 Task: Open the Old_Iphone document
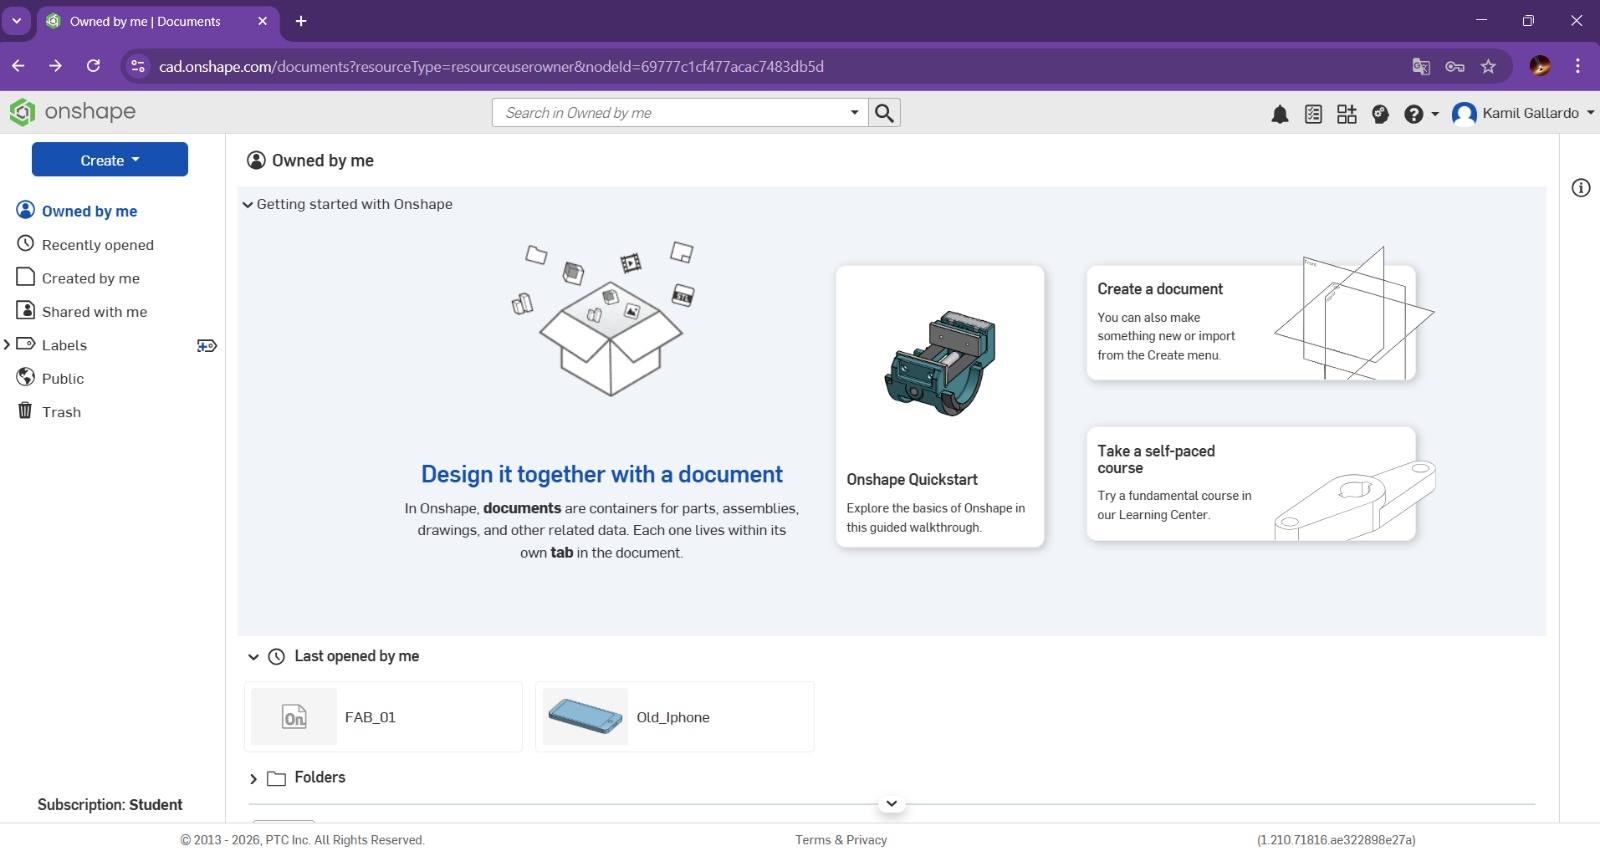[x=675, y=717]
